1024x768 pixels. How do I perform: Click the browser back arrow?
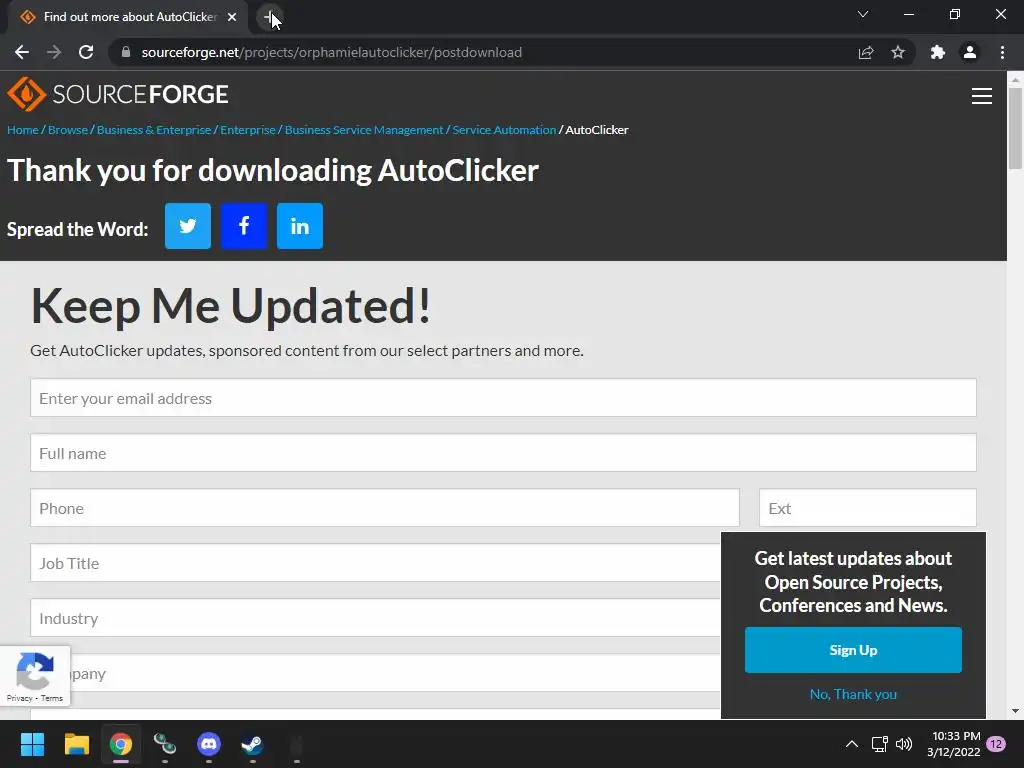(22, 52)
